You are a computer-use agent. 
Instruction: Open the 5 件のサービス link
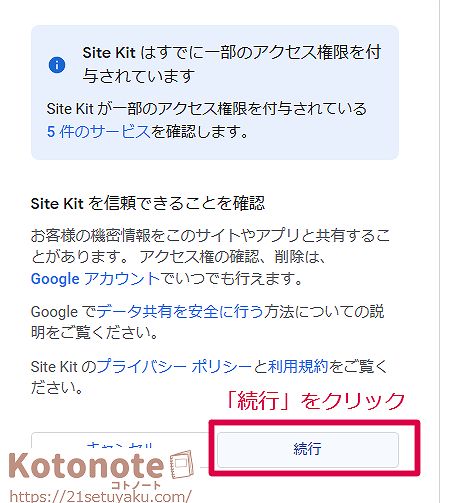99,132
